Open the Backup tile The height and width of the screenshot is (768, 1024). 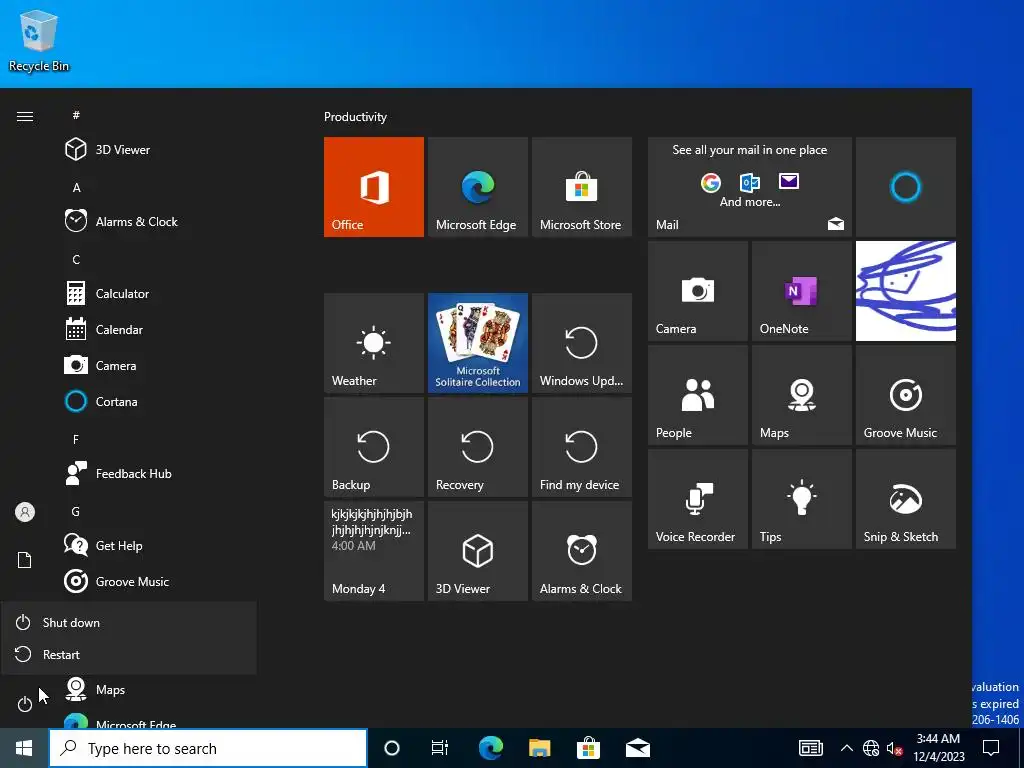pos(374,447)
